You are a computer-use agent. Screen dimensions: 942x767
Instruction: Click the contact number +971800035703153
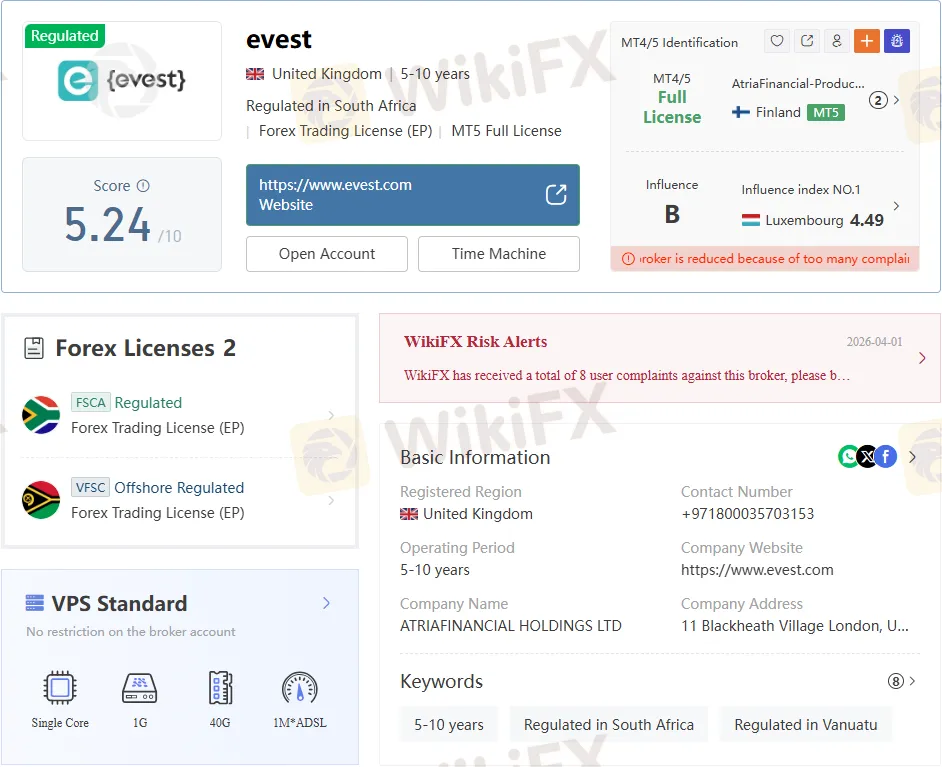click(747, 514)
